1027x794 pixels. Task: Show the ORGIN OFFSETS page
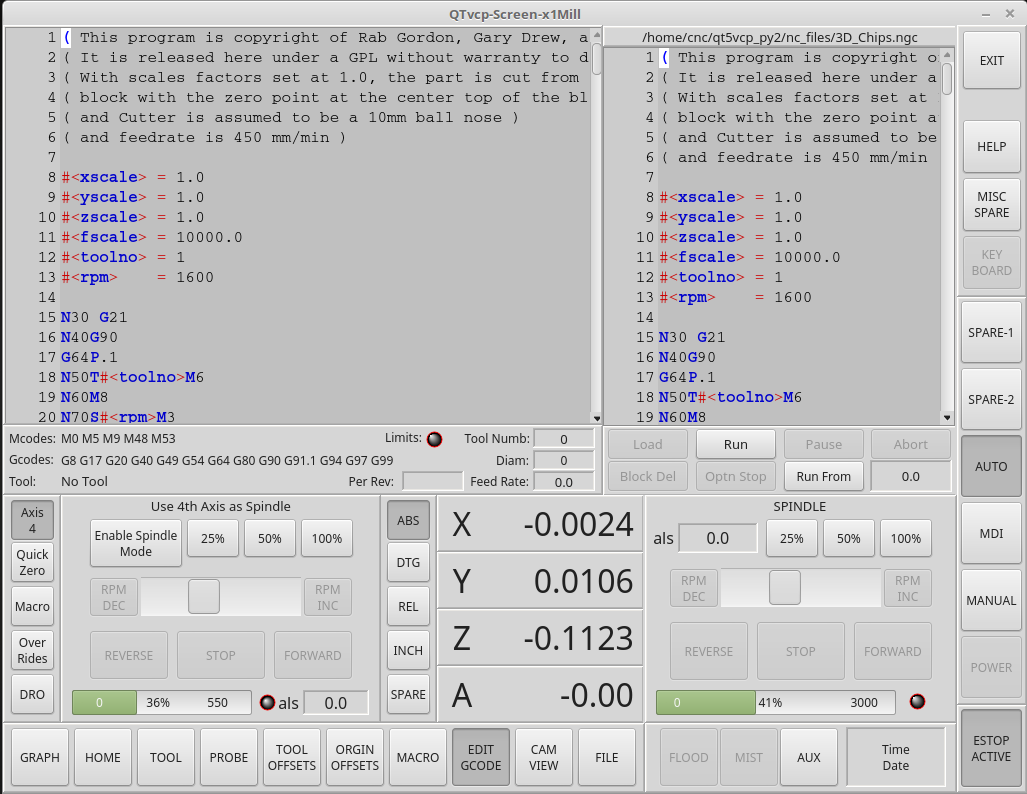pos(354,757)
